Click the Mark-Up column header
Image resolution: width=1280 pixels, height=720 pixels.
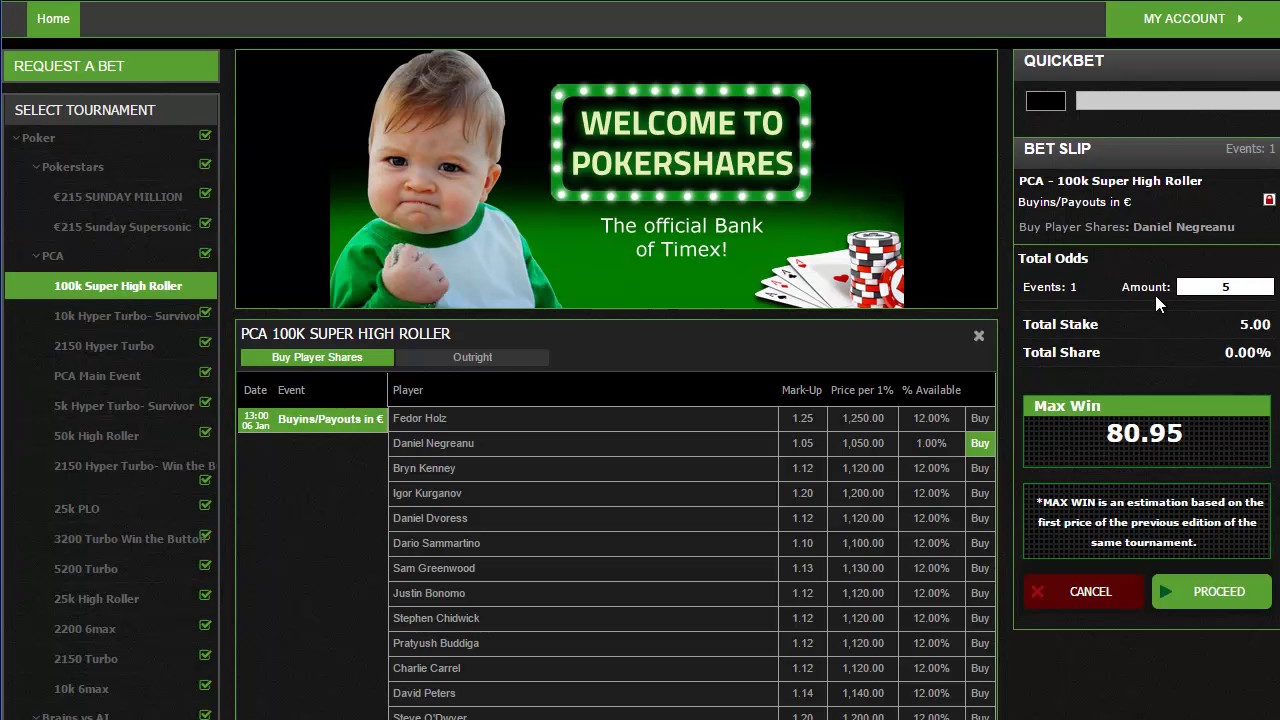tap(801, 390)
